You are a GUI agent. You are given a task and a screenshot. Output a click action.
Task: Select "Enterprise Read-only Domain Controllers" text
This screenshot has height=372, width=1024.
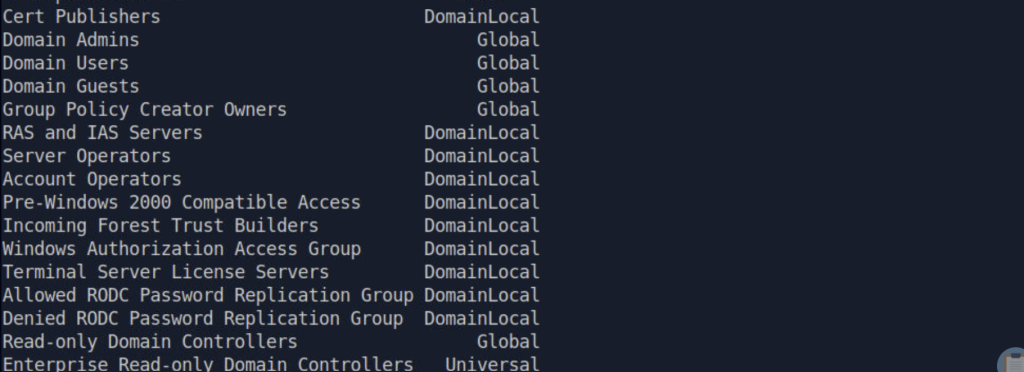208,364
